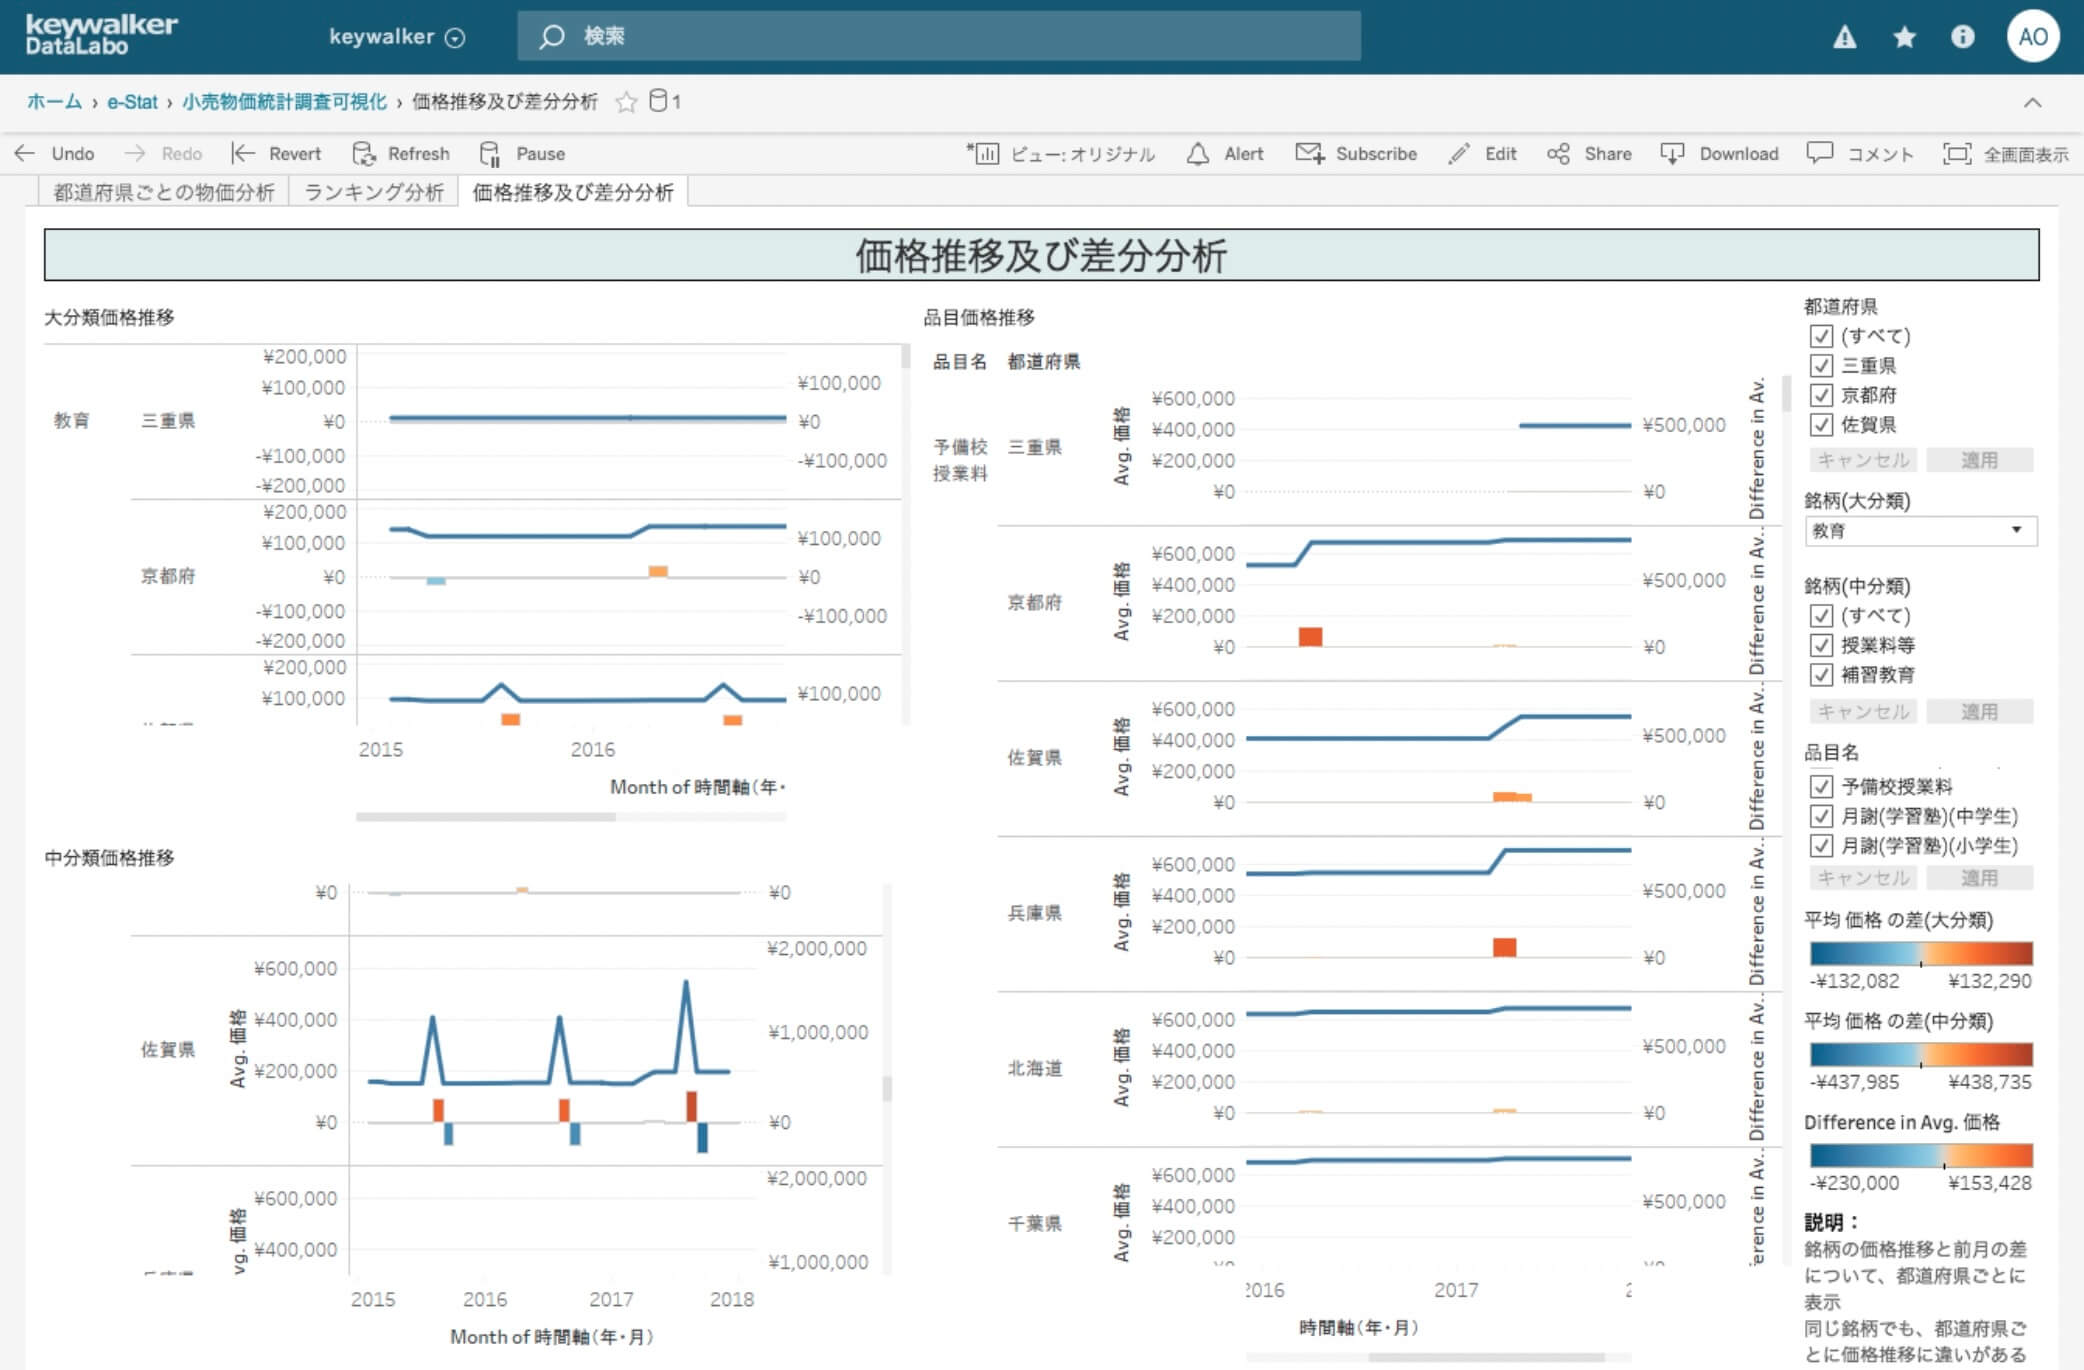Go to 小売物価統計調査可視化 breadcrumb link

285,101
